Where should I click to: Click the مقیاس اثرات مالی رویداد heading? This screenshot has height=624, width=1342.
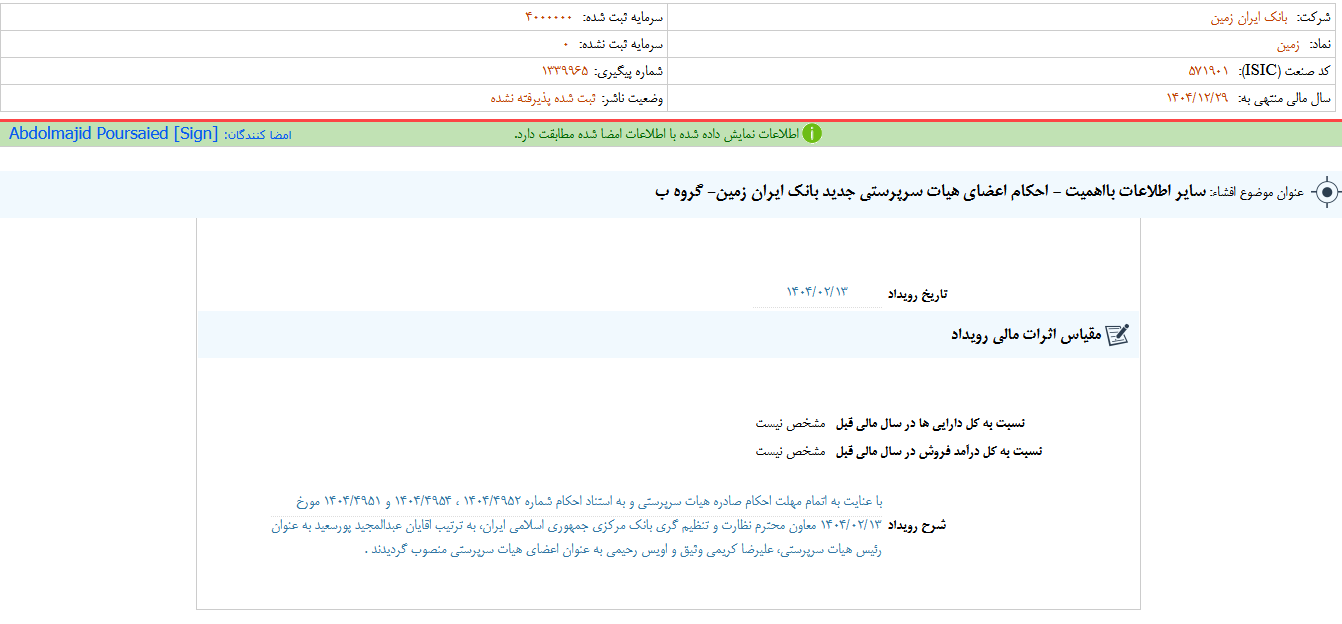click(1026, 335)
